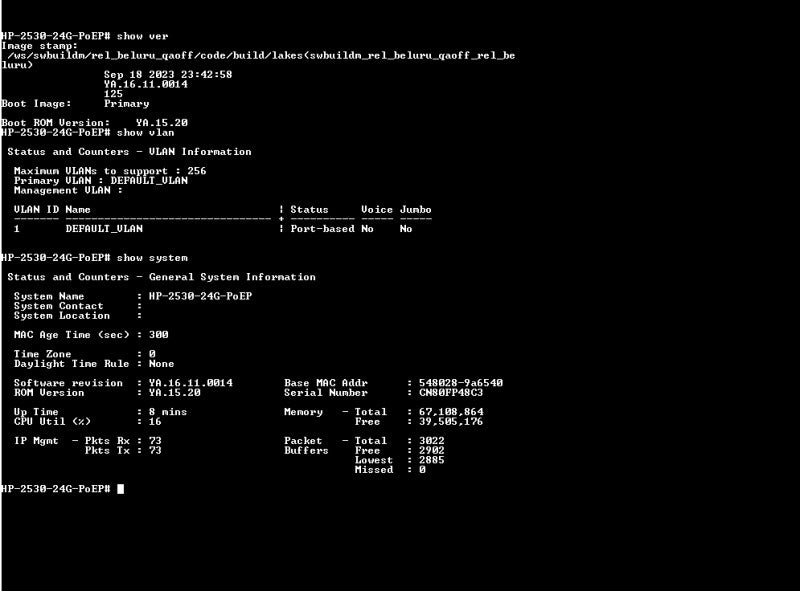Click the 'Port-based' status value
Image resolution: width=800 pixels, height=591 pixels.
tap(322, 229)
